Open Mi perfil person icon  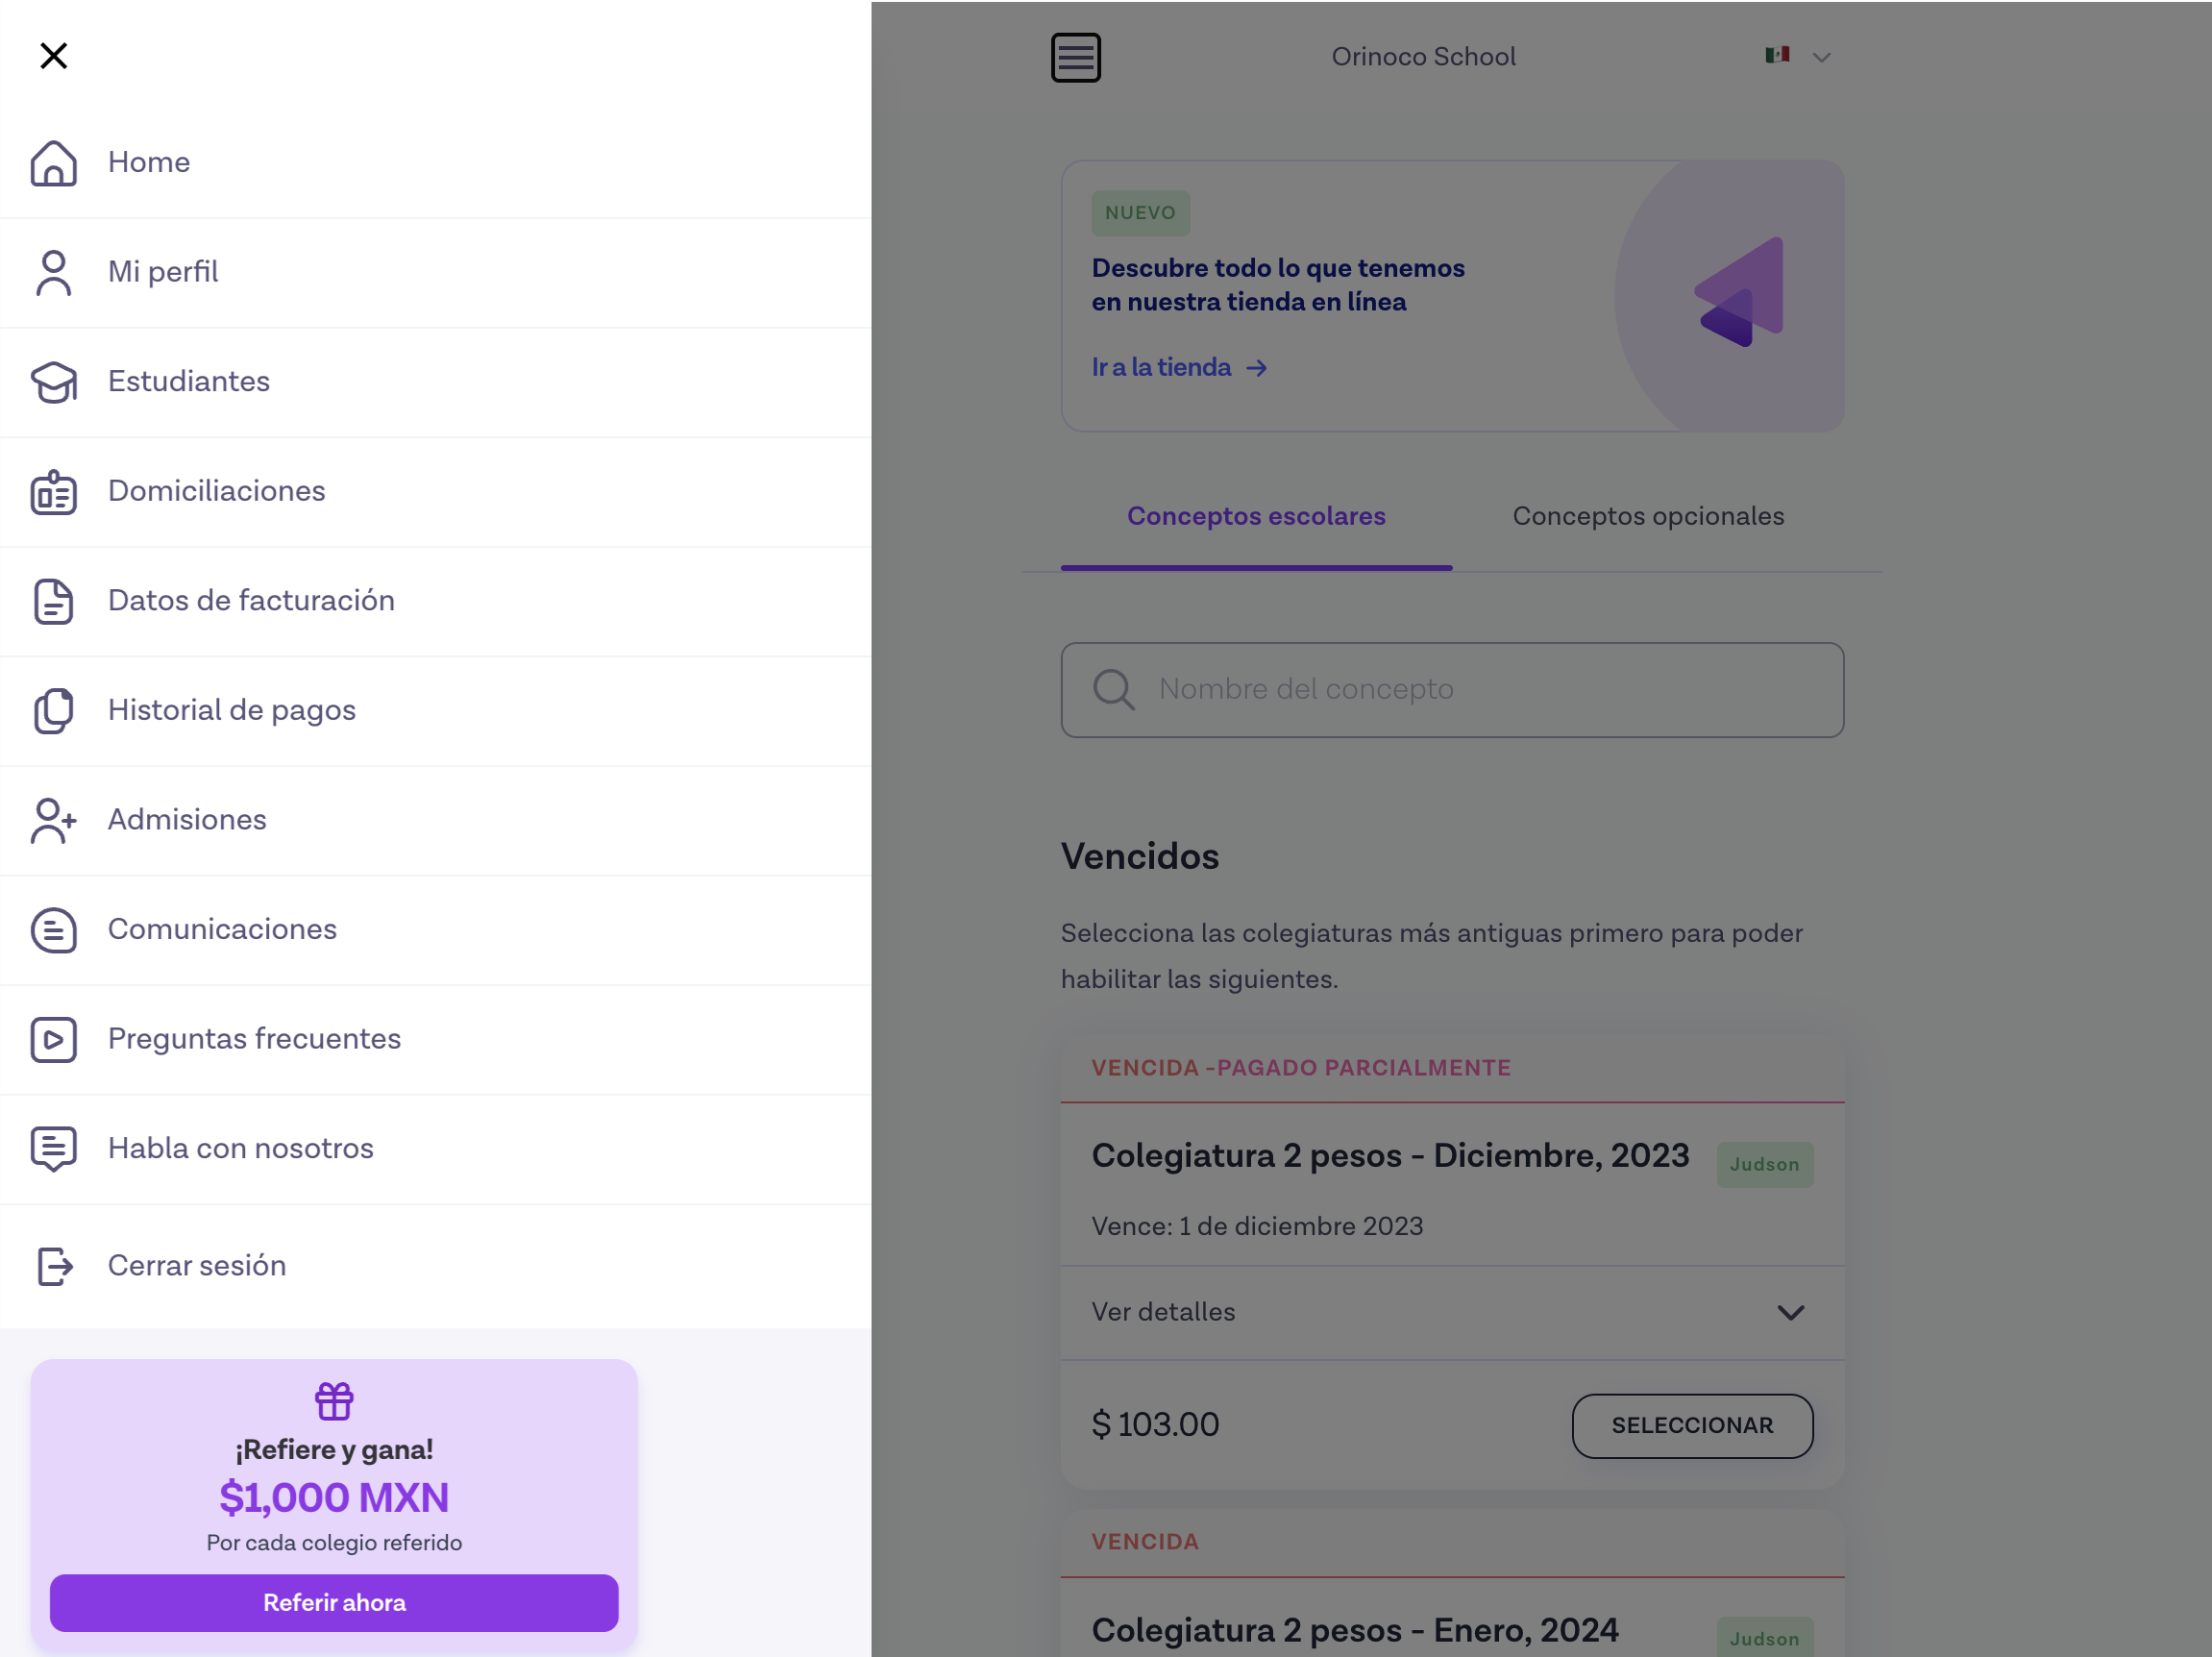tap(53, 272)
